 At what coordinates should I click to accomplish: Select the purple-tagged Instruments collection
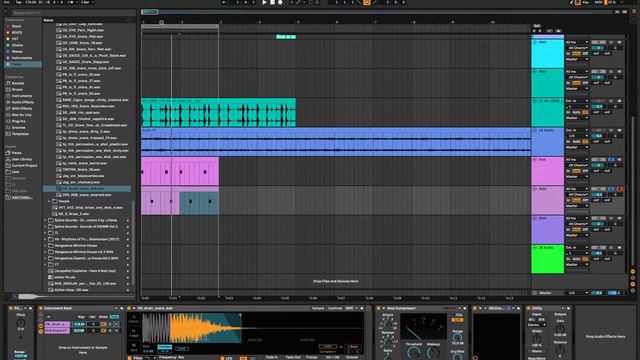point(22,58)
